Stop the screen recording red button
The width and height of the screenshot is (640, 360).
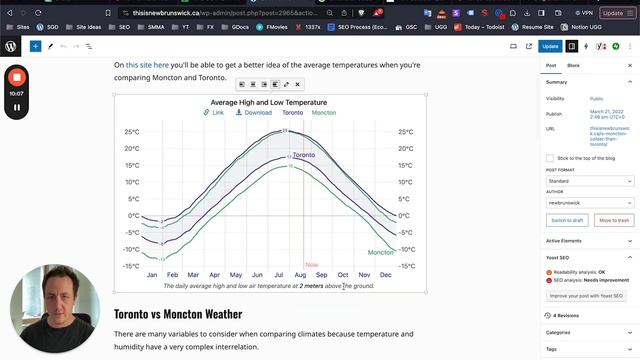tap(17, 77)
